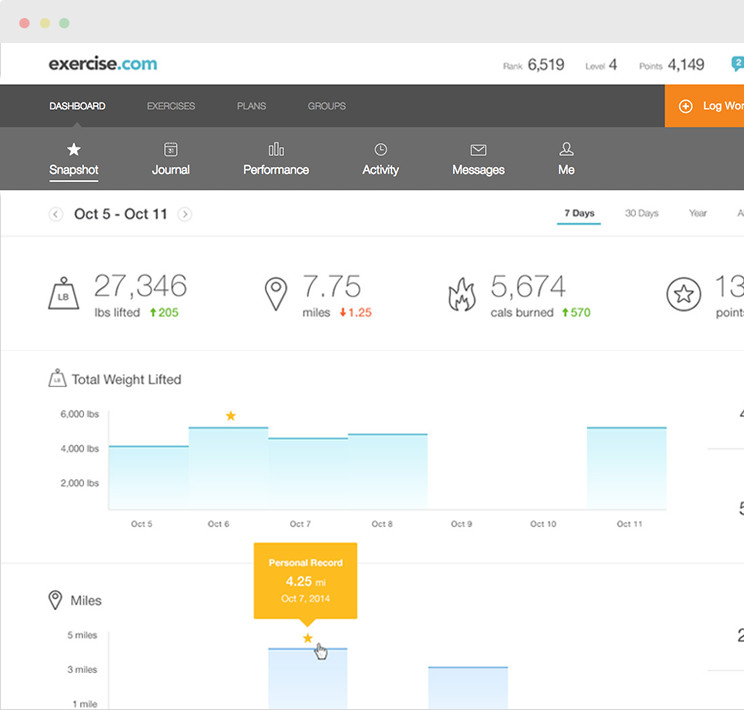744x710 pixels.
Task: Switch to the 30 Days tab
Action: (642, 213)
